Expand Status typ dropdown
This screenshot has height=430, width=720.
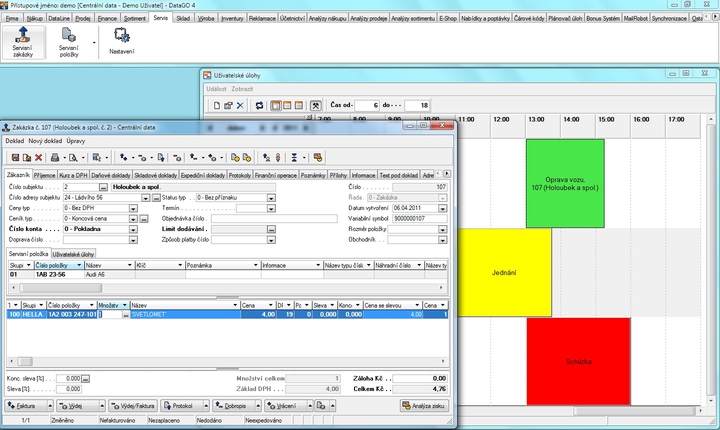pos(271,198)
